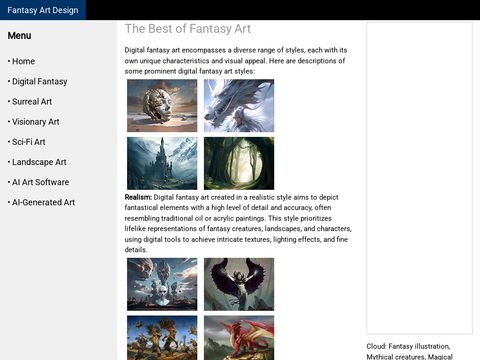Click the blank advertisement box in sidebar
The image size is (480, 360).
tap(419, 178)
